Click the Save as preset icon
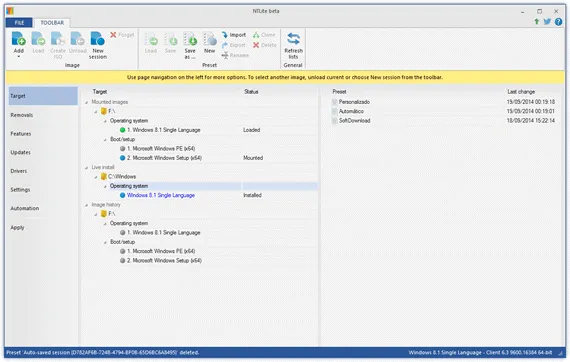570x362 pixels. [x=190, y=39]
